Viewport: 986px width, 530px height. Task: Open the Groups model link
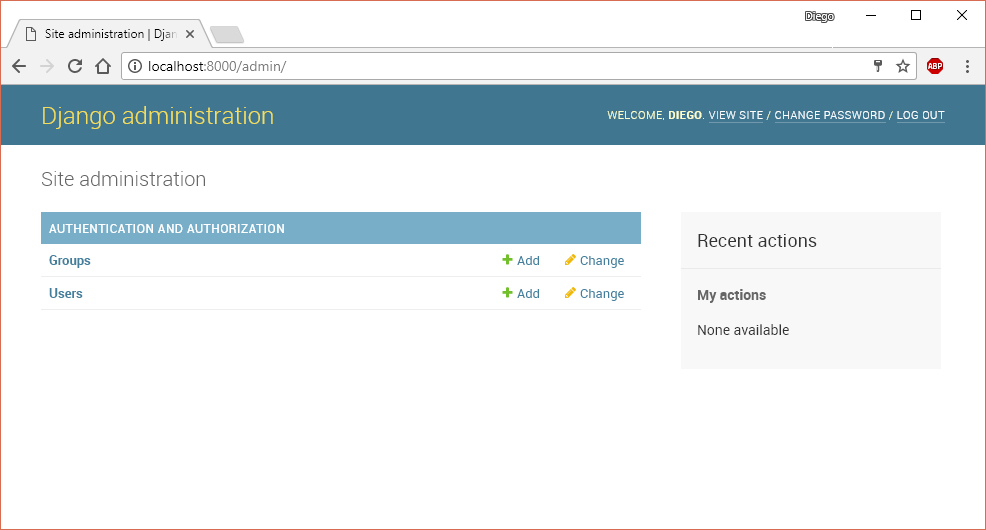tap(70, 260)
